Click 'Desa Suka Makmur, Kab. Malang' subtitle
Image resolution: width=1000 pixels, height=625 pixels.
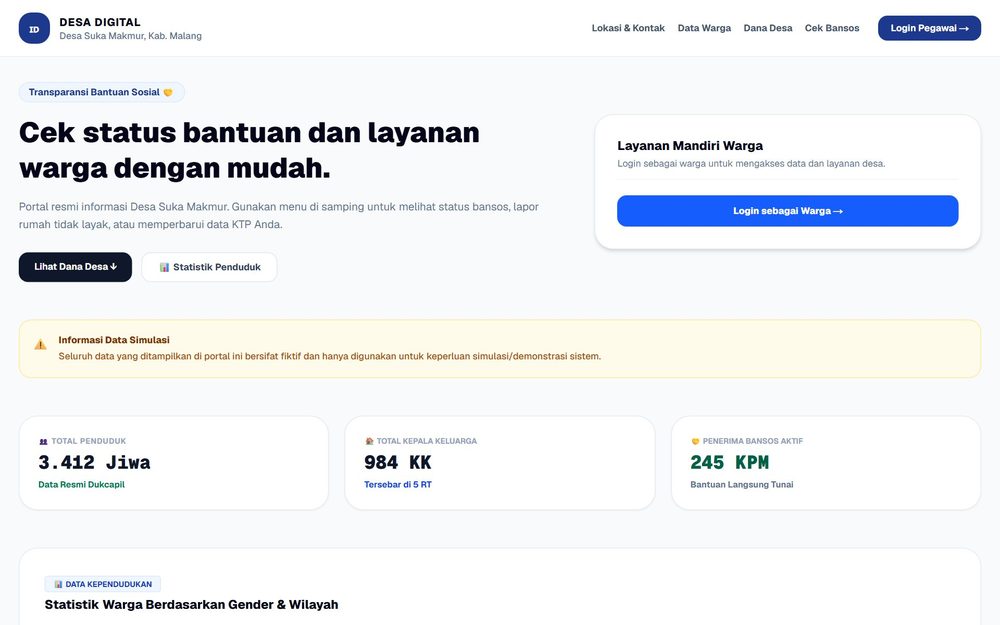[x=131, y=36]
